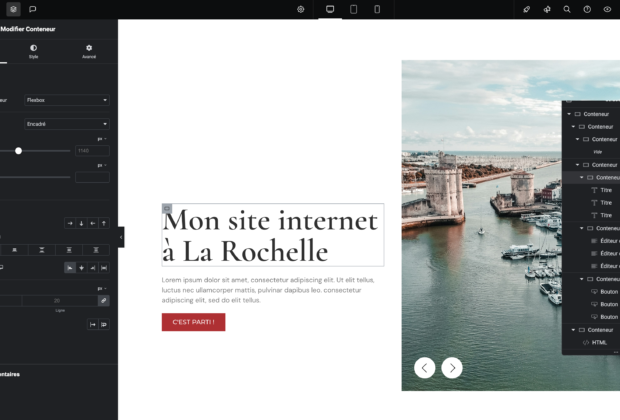Click the empty min height input field
Image resolution: width=620 pixels, height=420 pixels.
coord(92,177)
